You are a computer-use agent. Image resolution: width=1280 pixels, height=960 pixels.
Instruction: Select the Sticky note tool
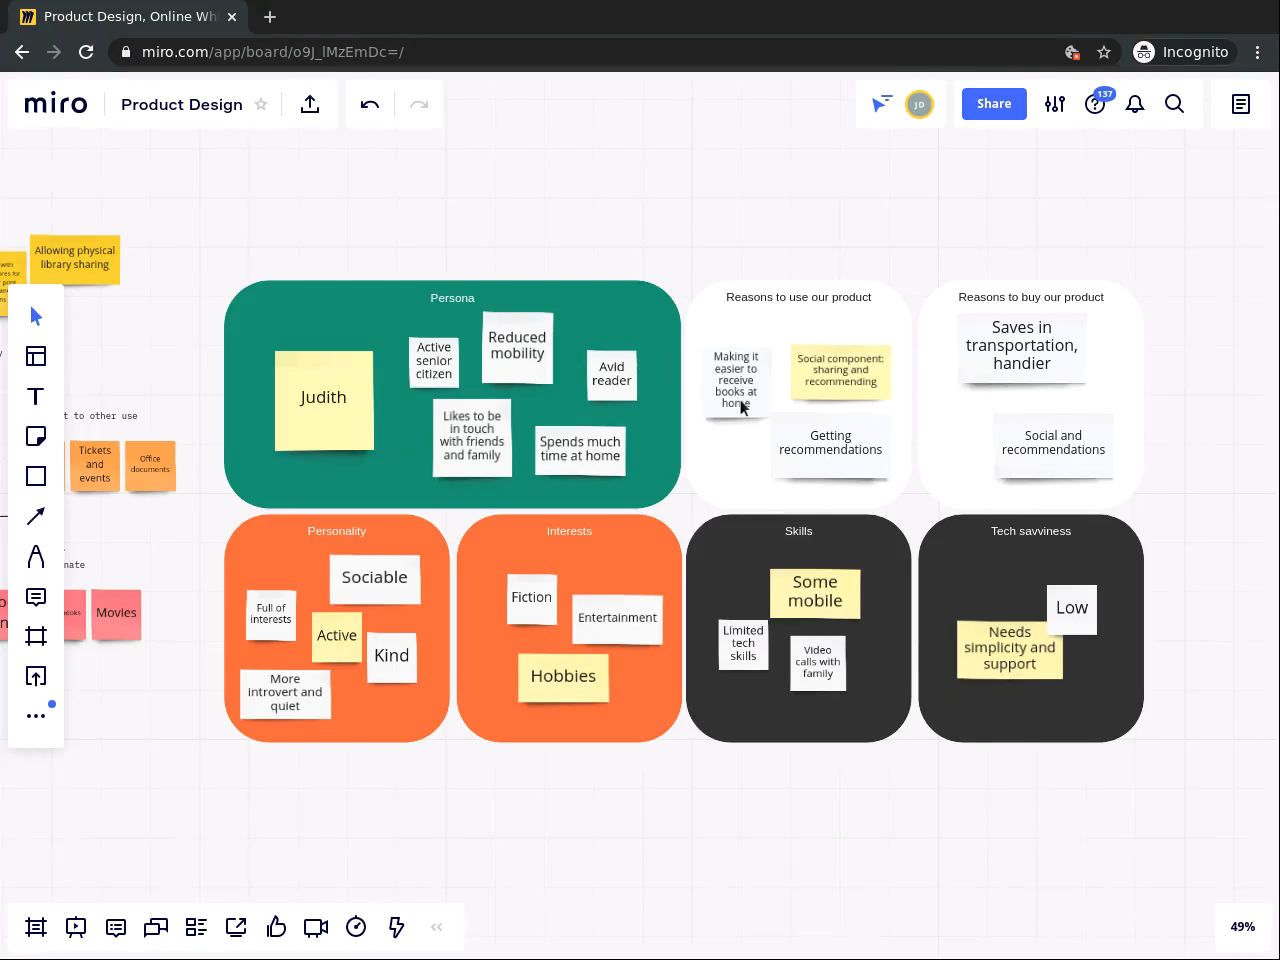tap(36, 436)
